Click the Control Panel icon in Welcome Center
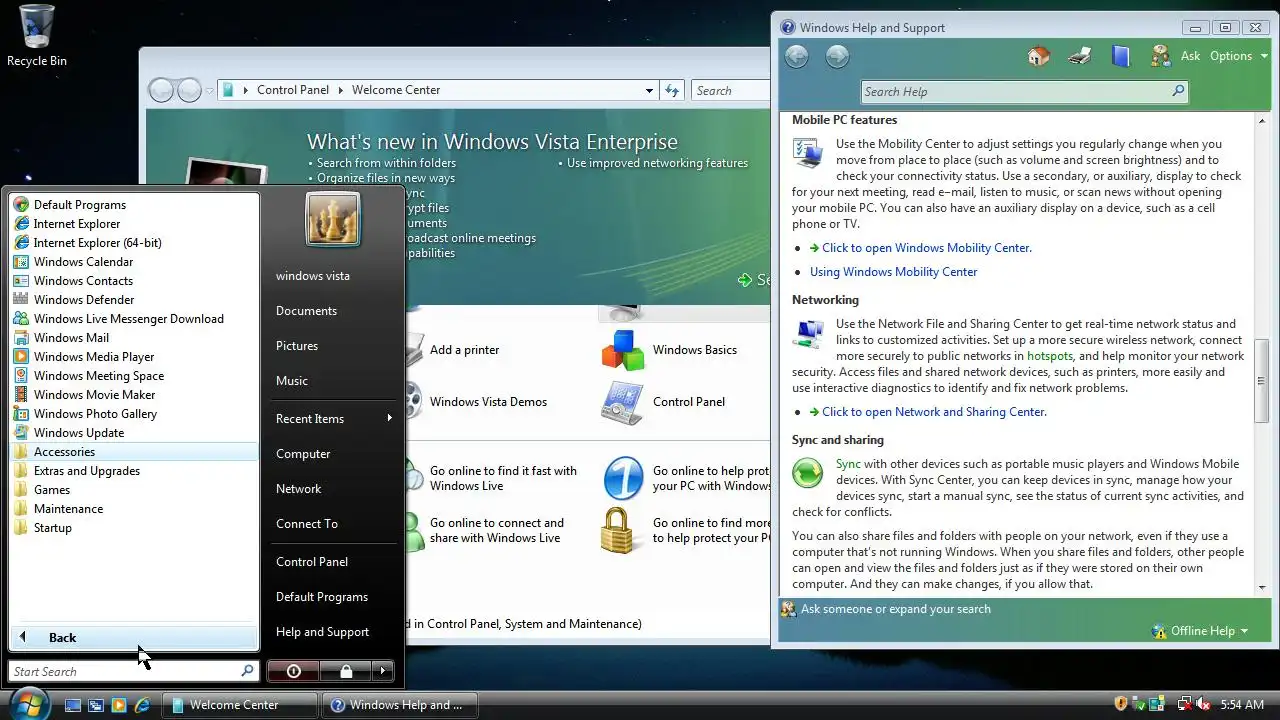This screenshot has width=1280, height=720. point(622,402)
